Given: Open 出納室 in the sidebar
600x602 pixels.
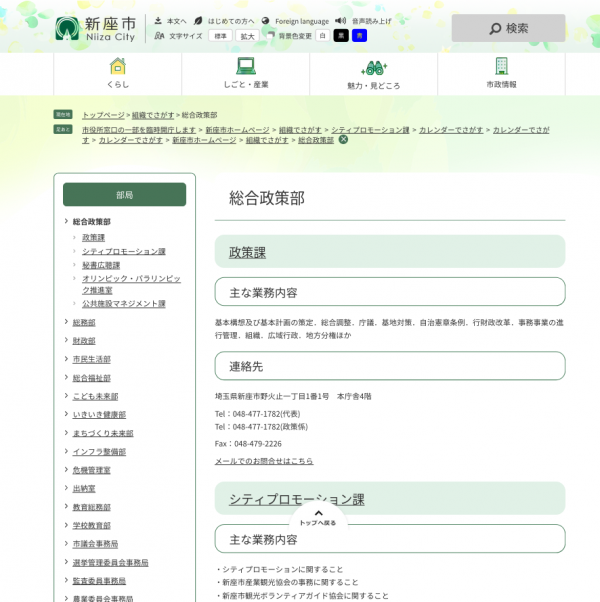Looking at the screenshot, I should pos(84,489).
